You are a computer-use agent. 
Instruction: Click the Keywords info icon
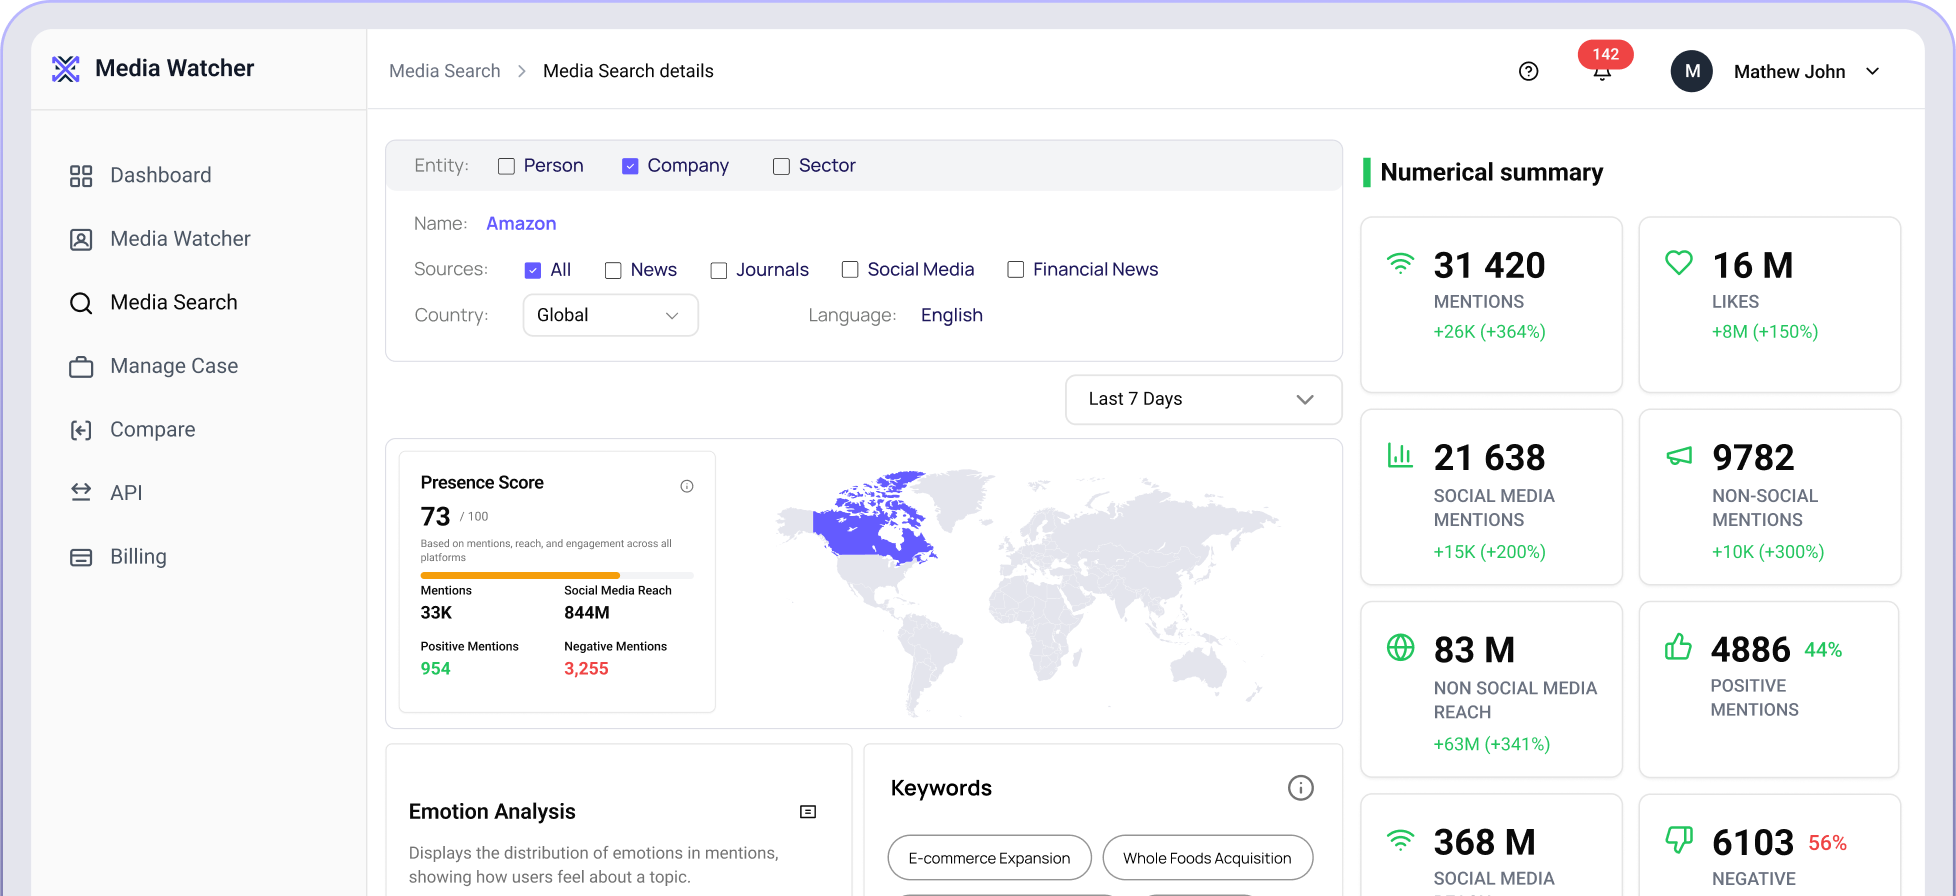point(1300,788)
